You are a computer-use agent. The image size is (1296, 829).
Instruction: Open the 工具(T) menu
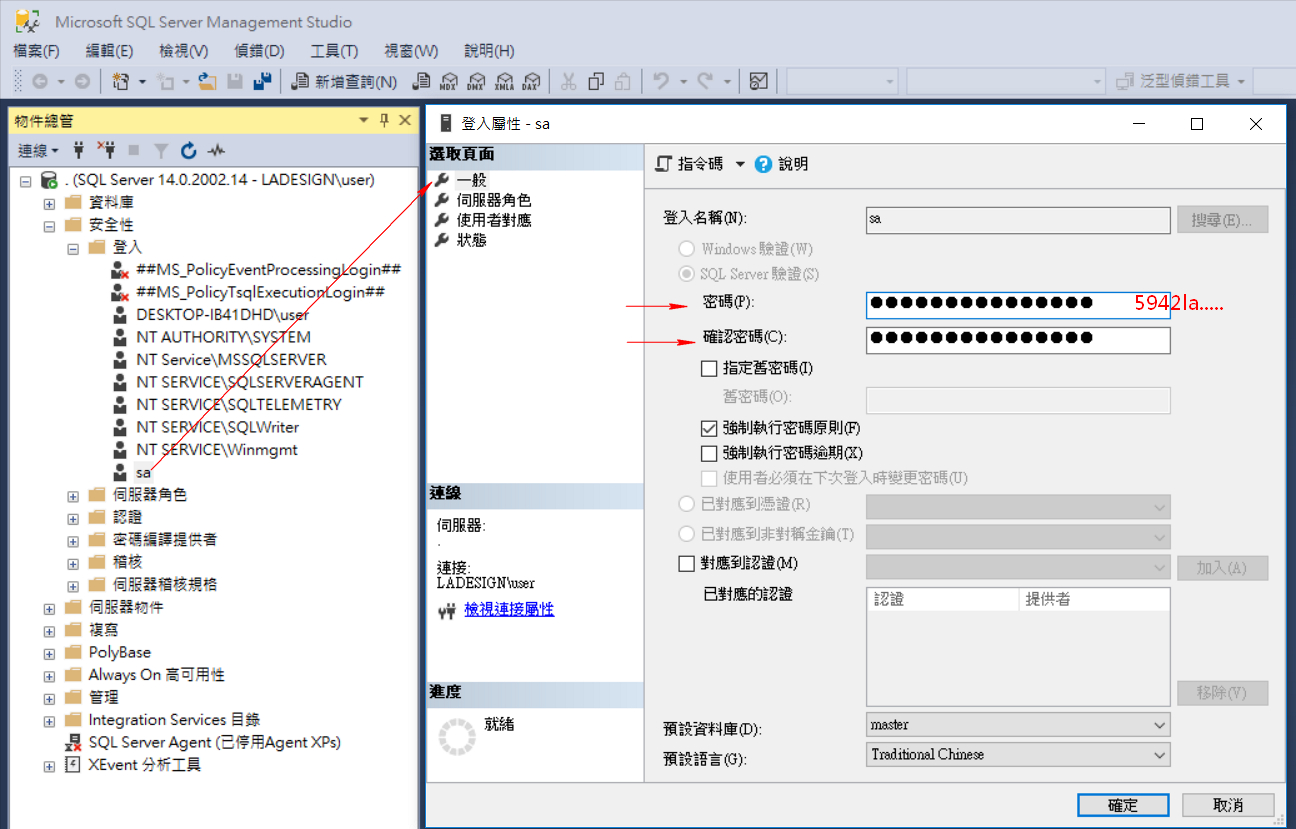(x=333, y=50)
